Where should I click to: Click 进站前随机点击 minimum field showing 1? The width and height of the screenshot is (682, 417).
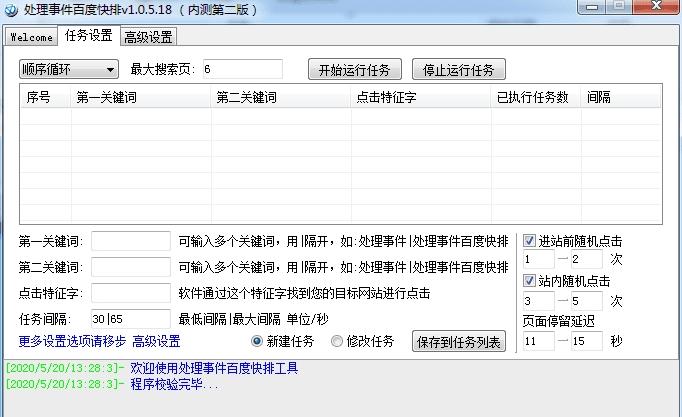tap(538, 260)
